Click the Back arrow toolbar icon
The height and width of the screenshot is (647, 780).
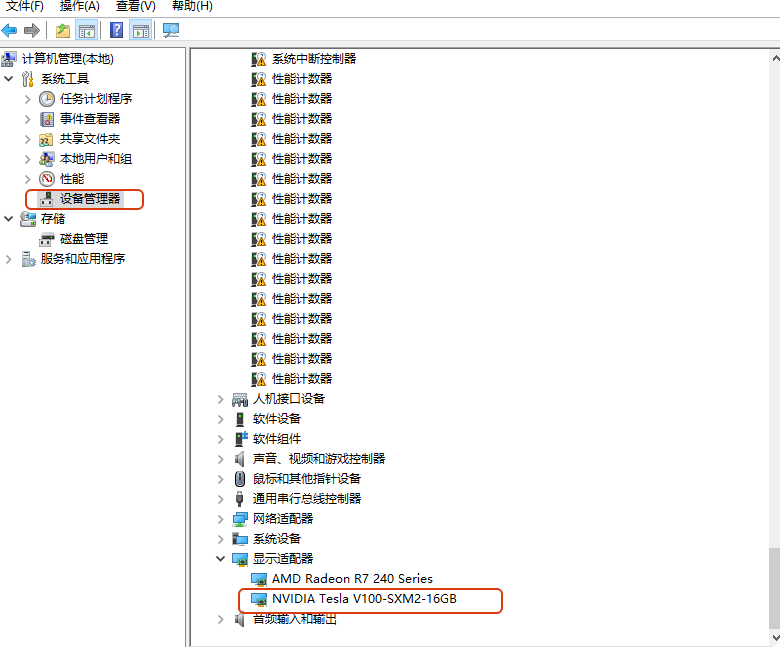[x=10, y=30]
